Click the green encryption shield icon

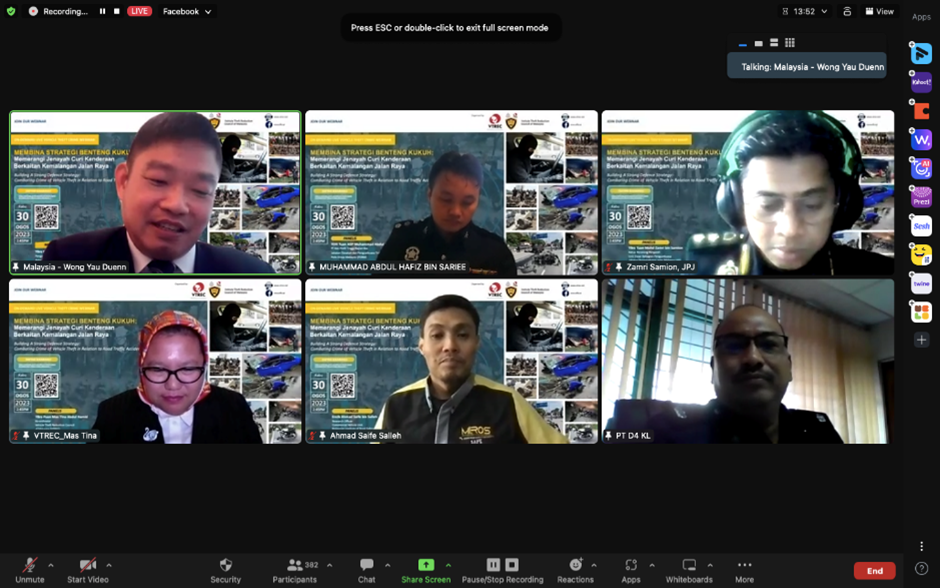(12, 11)
